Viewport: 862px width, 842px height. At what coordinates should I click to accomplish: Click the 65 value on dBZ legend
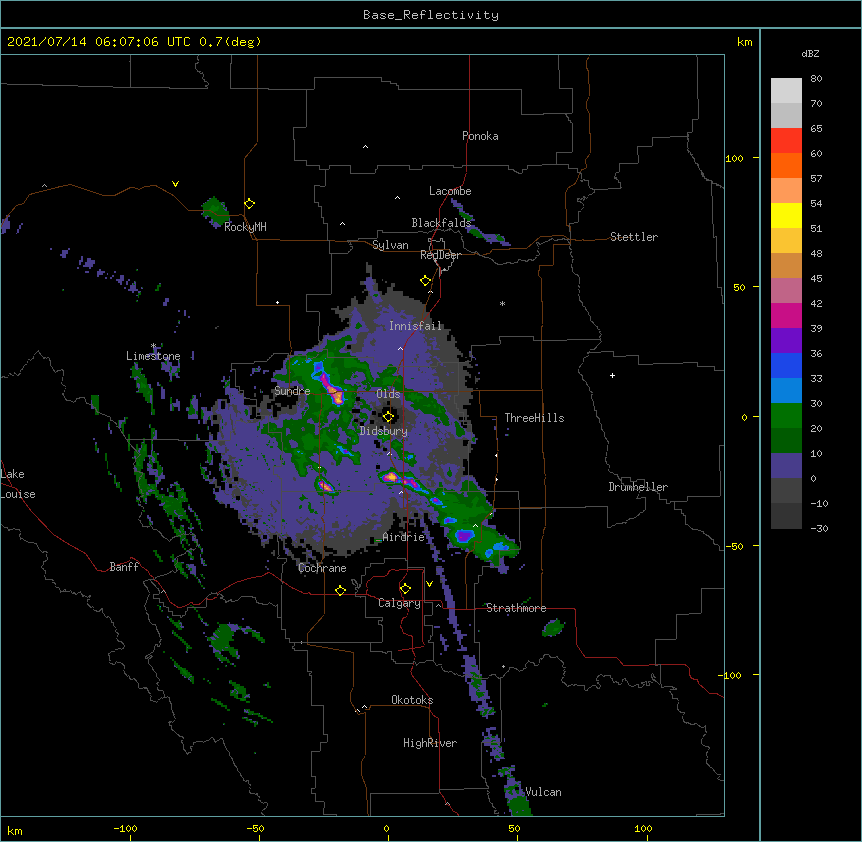[816, 129]
